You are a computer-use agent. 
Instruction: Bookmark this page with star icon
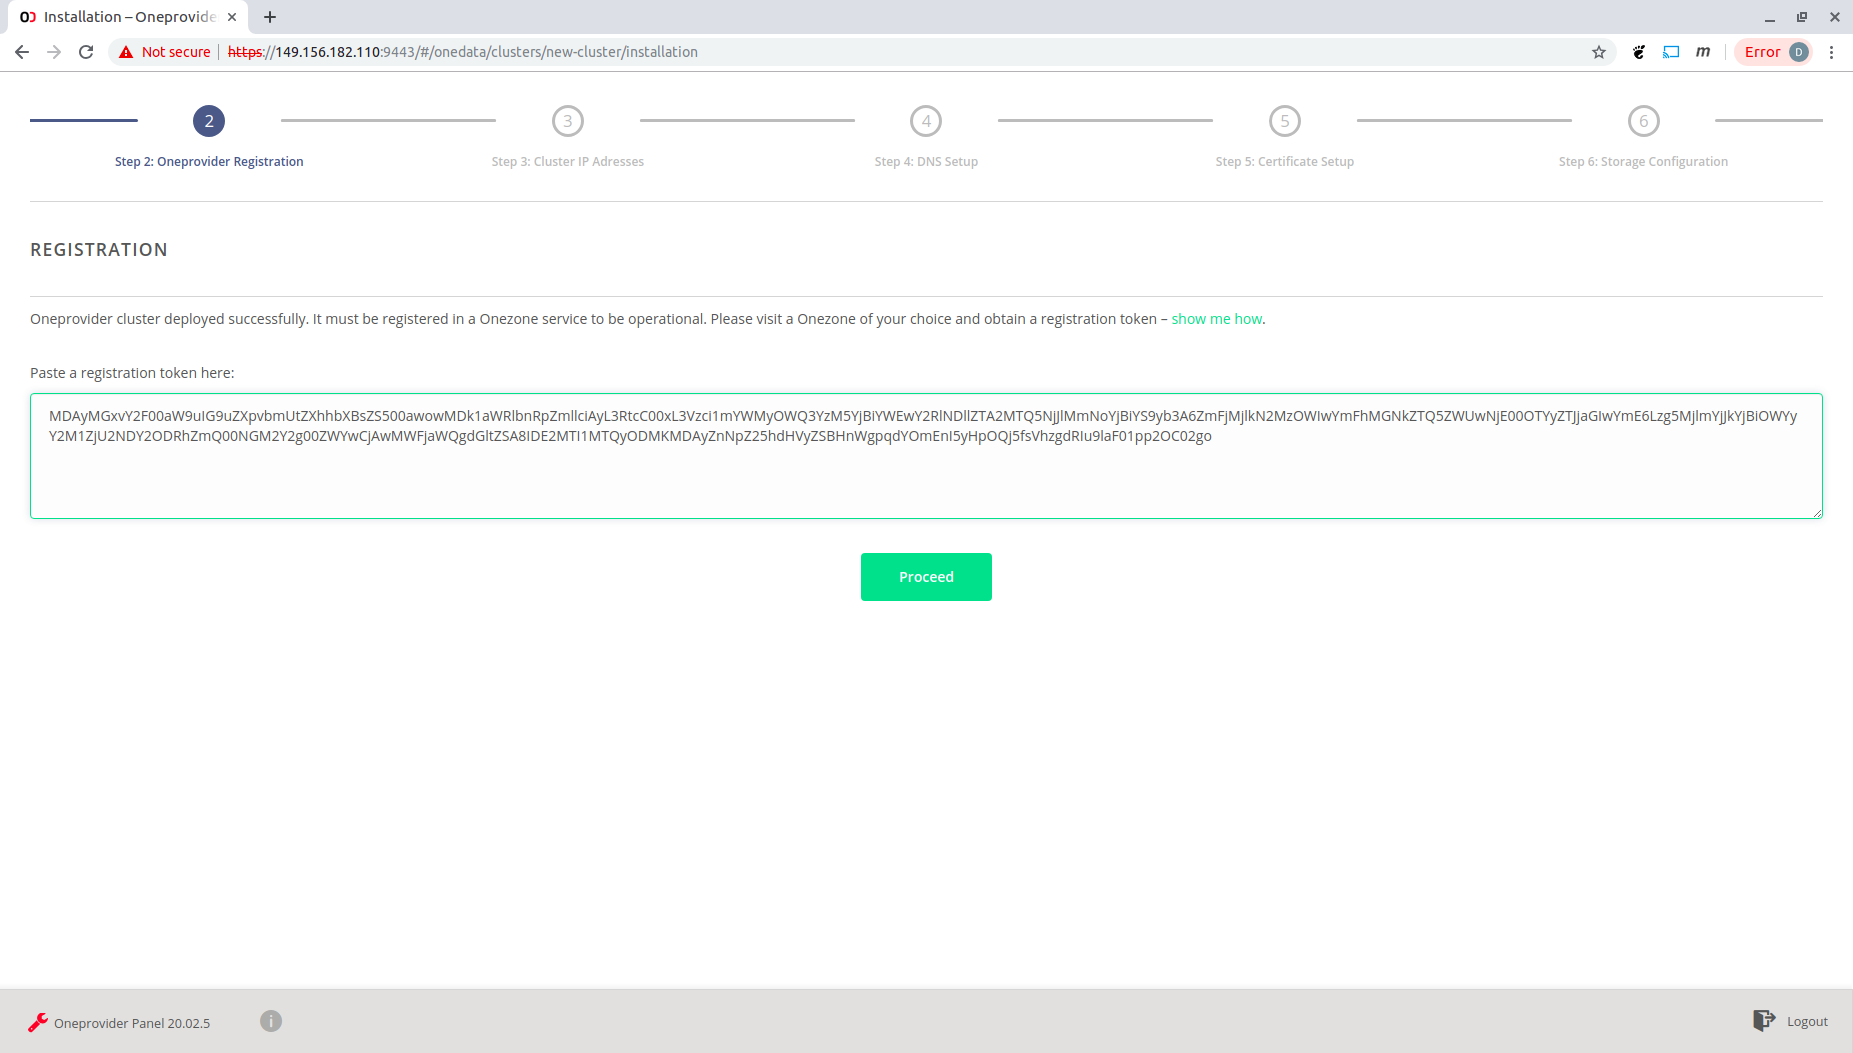(x=1599, y=52)
